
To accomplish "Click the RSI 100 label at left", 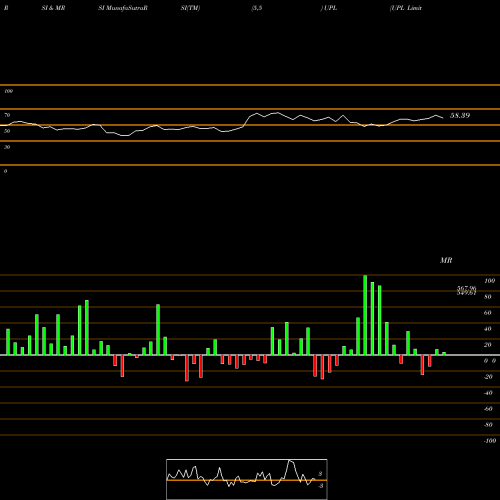I will click(x=8, y=91).
